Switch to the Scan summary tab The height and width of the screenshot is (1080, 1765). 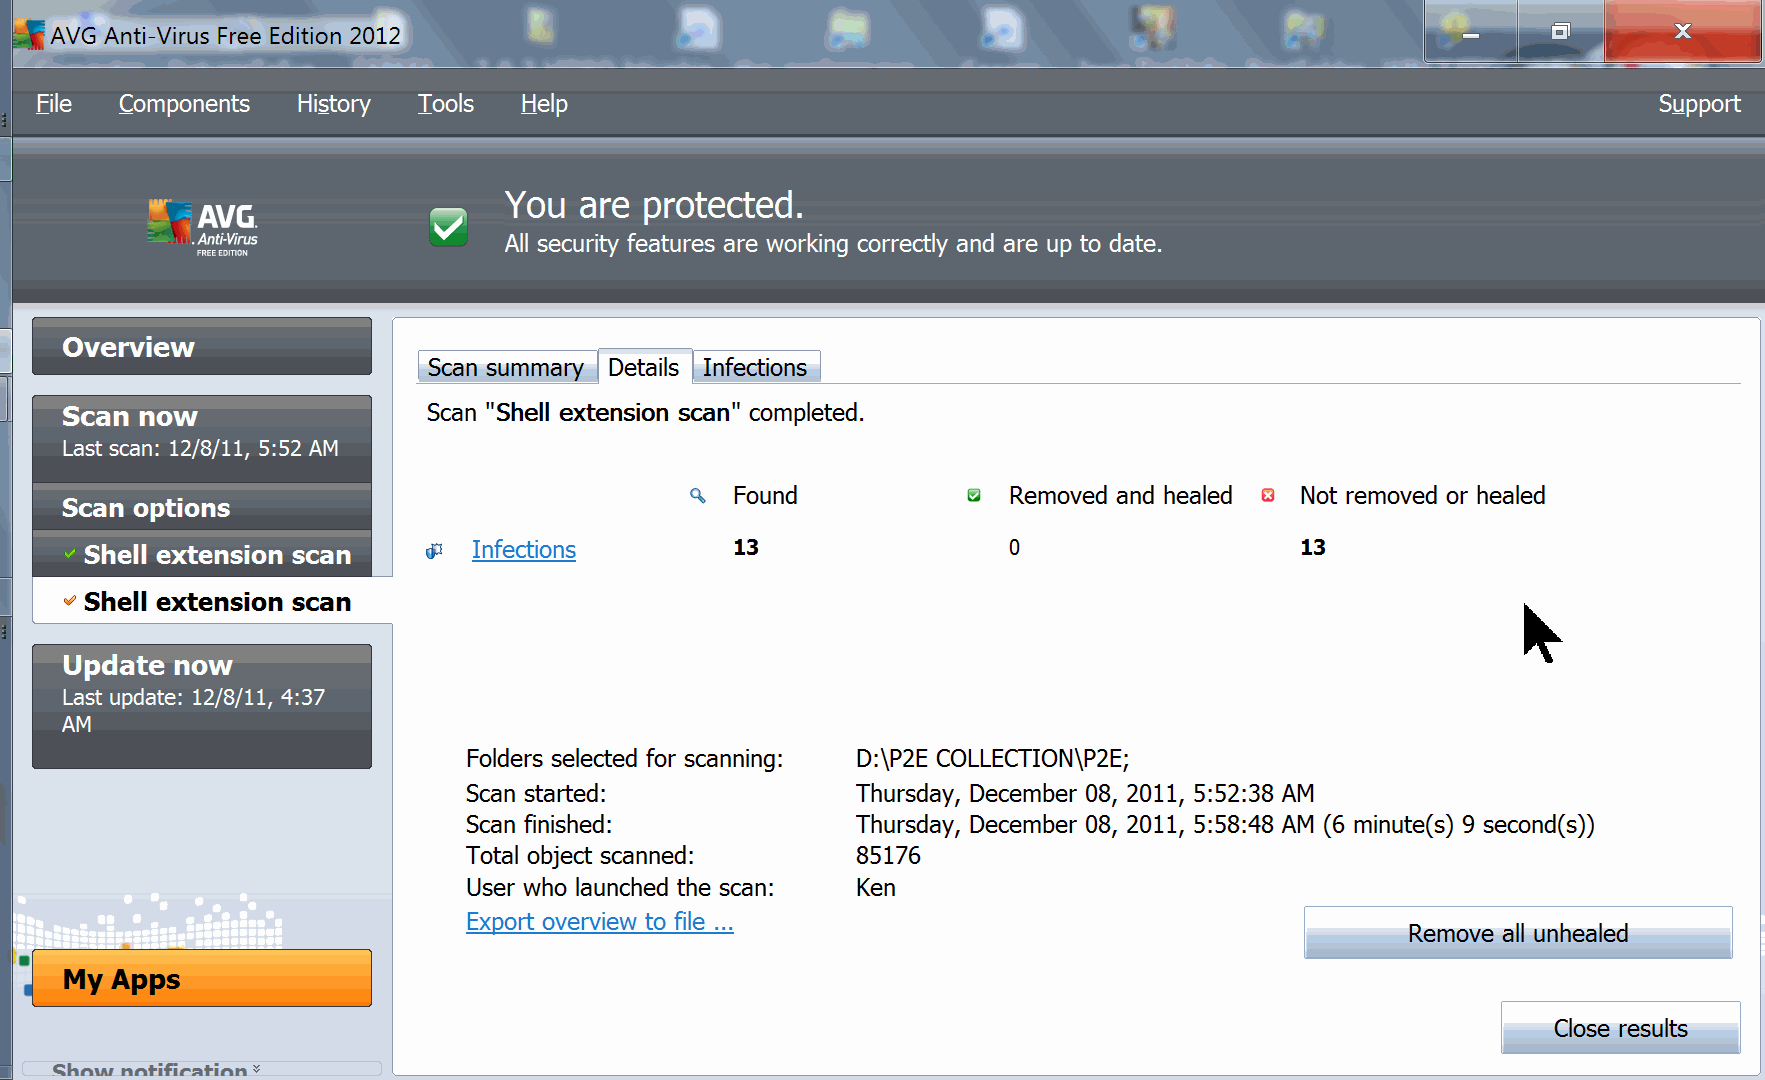pos(506,368)
